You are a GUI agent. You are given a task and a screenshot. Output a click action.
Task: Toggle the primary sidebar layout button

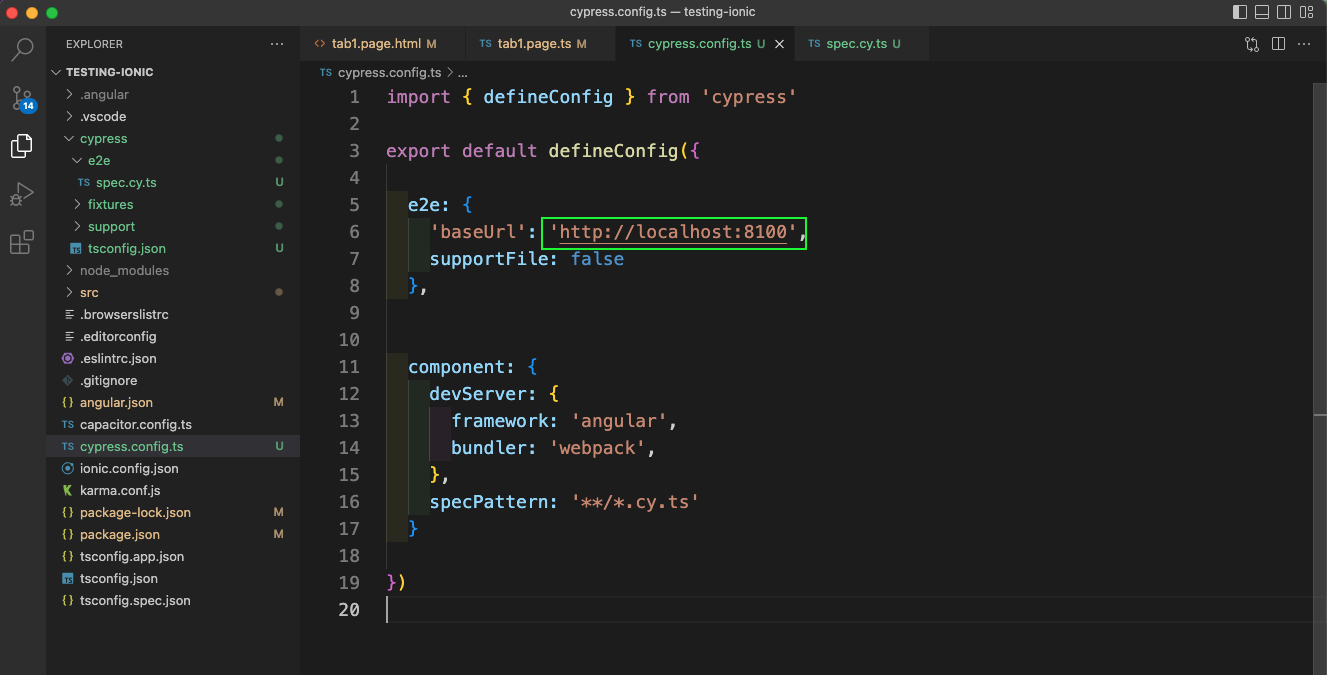click(x=1240, y=13)
